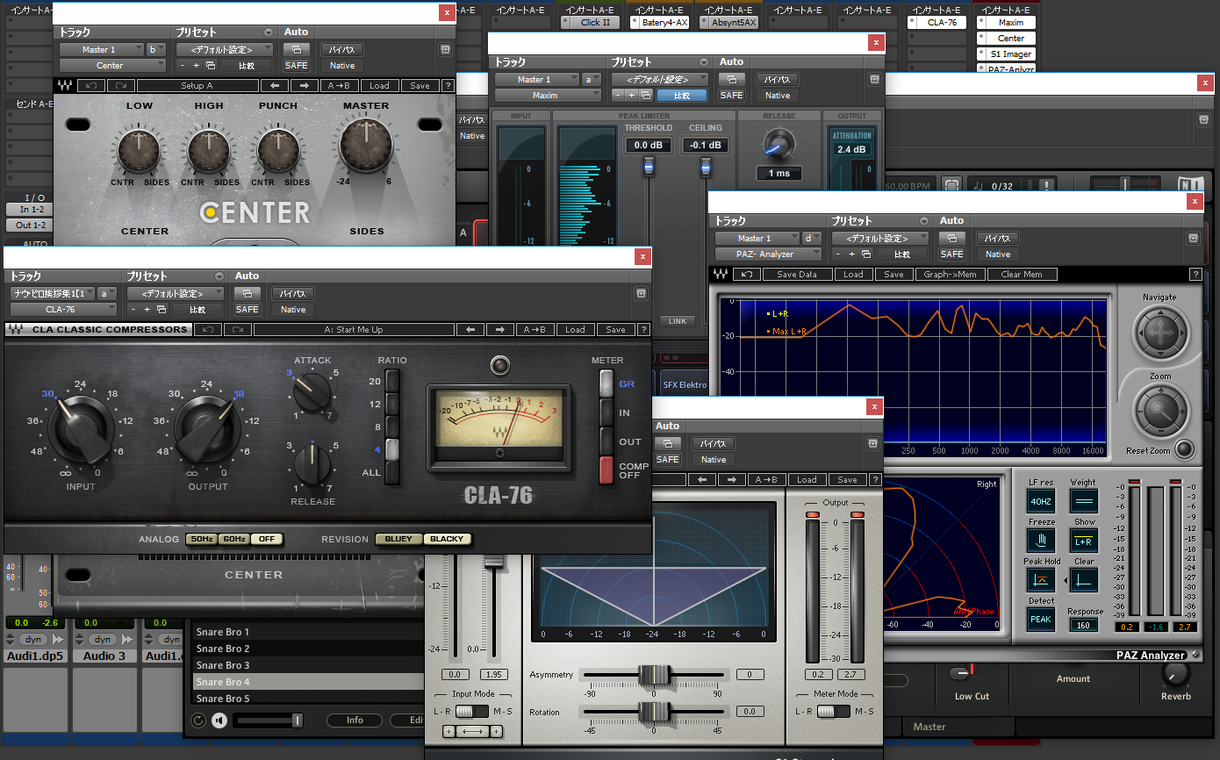
Task: Select next setup arrow in Center plugin
Action: pyautogui.click(x=306, y=86)
